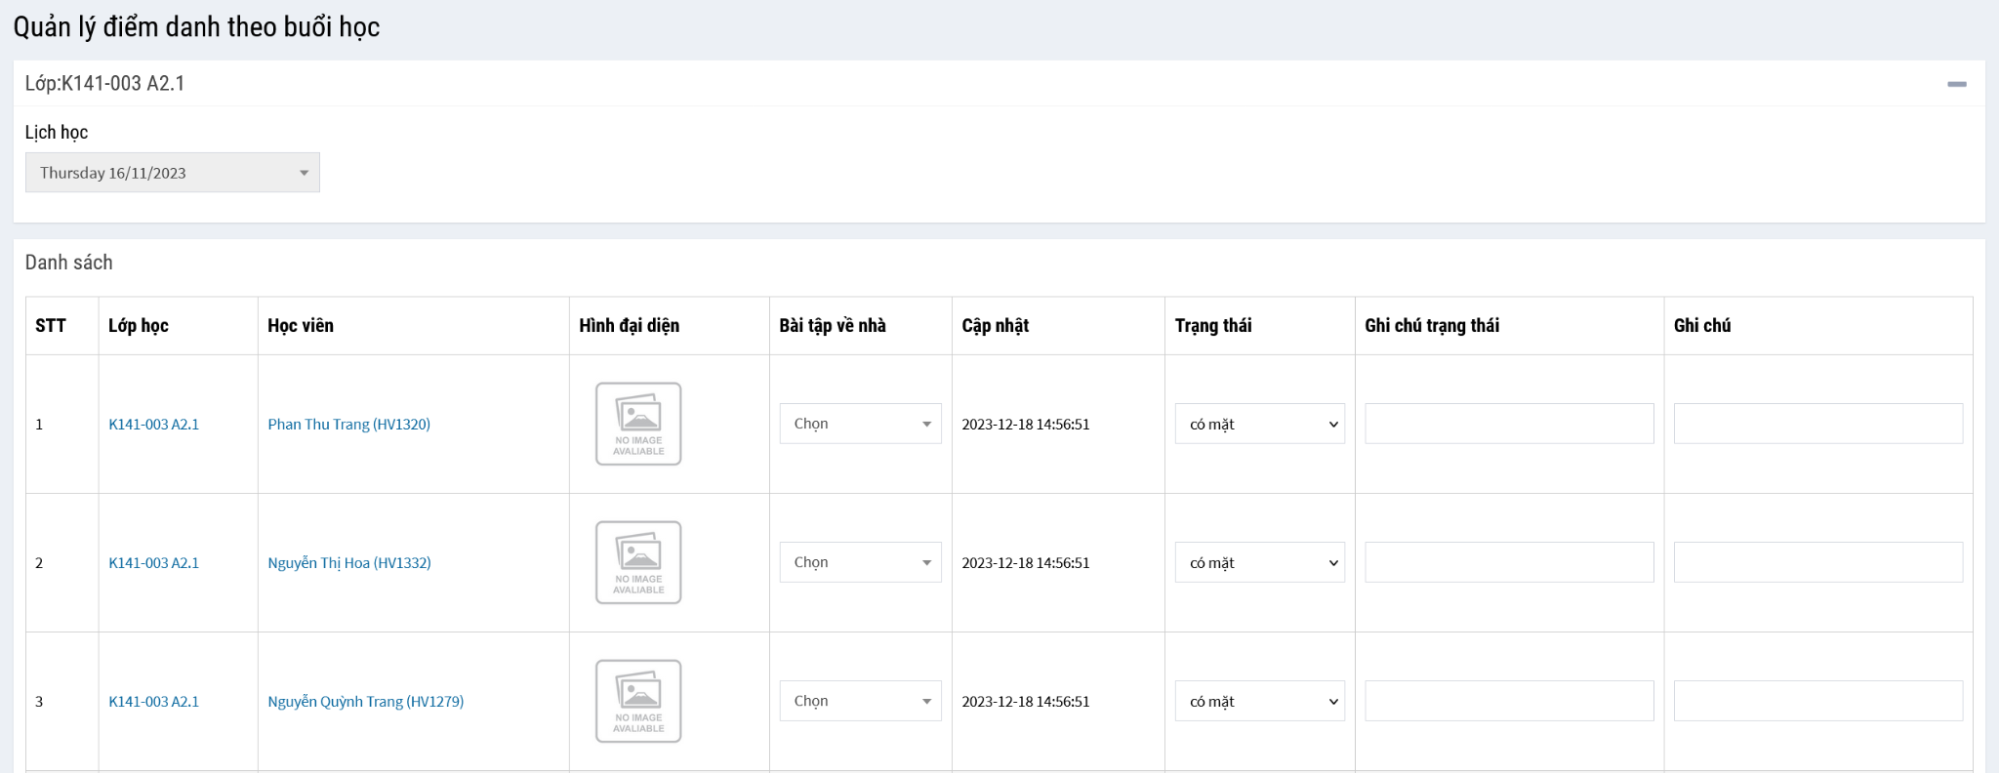Open student link Nguyễn Quỳnh Trang (HV1279)
1999x774 pixels.
[365, 701]
